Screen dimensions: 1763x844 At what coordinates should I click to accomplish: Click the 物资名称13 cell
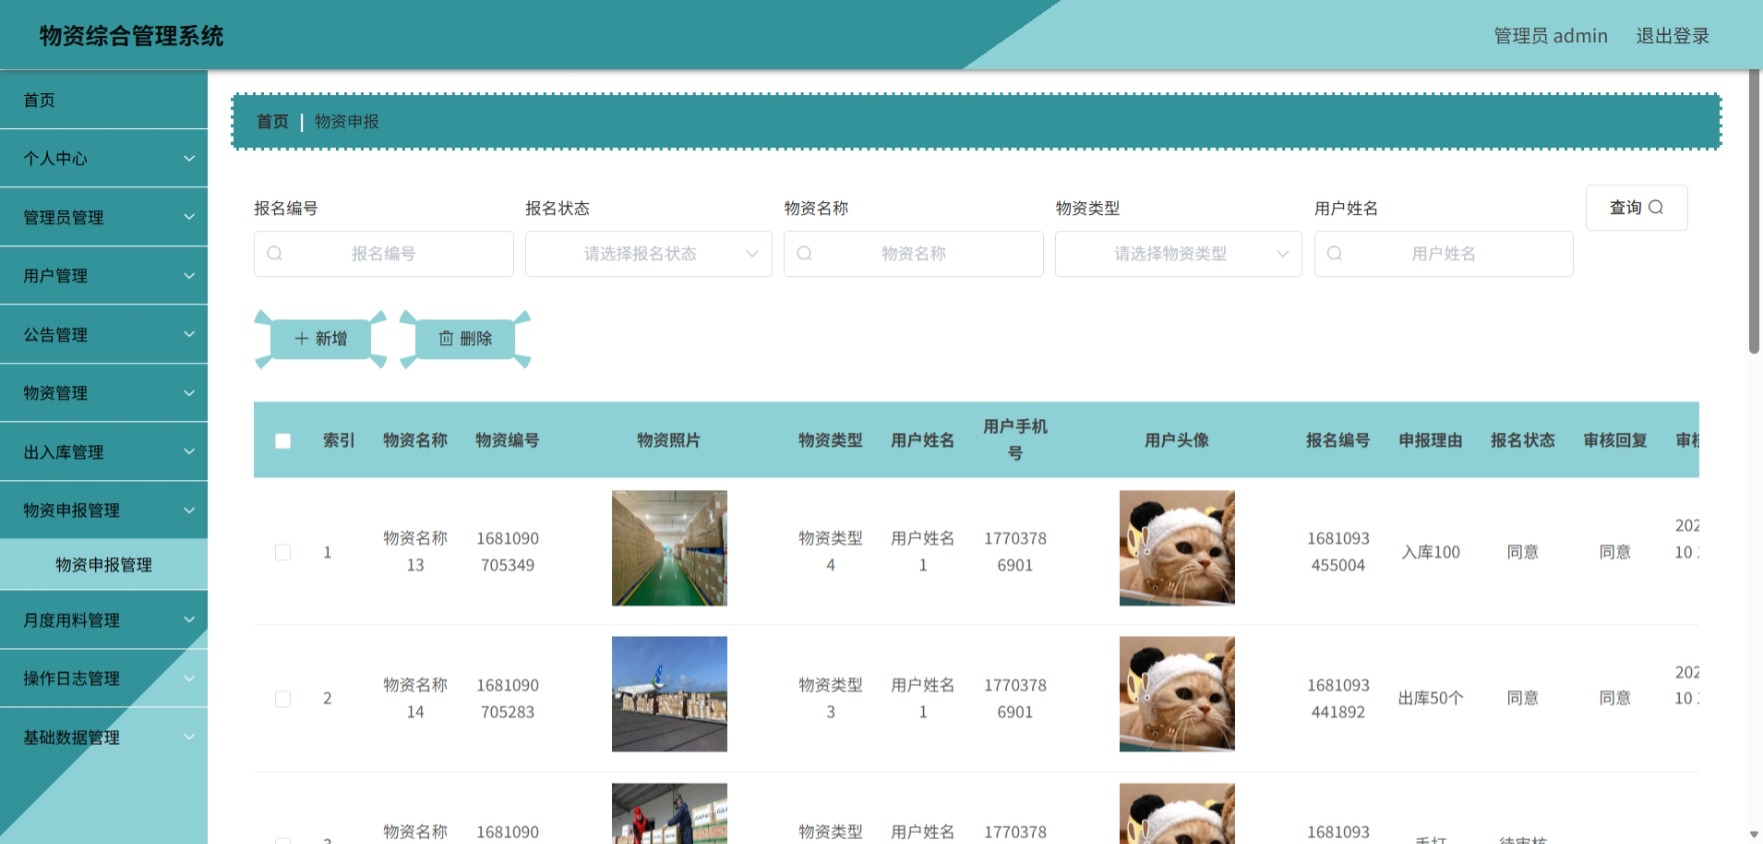click(x=415, y=552)
